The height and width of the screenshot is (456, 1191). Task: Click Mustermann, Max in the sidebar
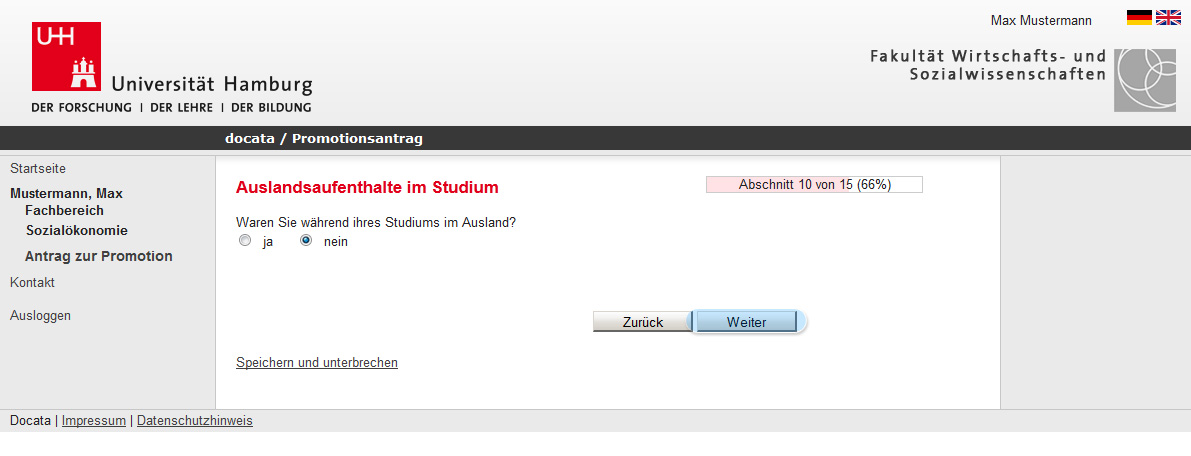(66, 194)
